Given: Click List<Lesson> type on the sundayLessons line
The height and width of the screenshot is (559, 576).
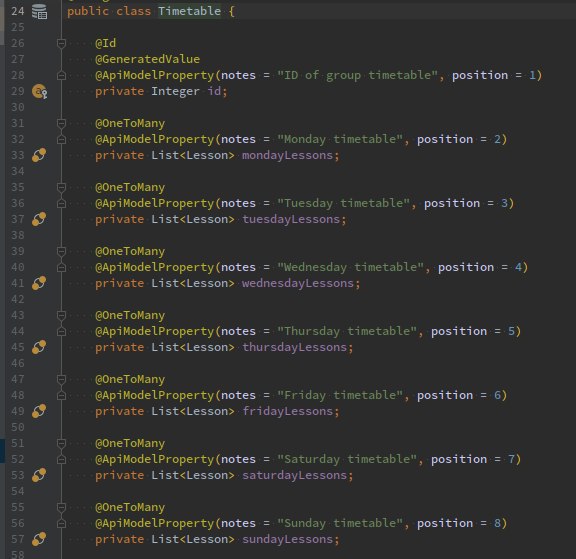Looking at the screenshot, I should pyautogui.click(x=193, y=539).
